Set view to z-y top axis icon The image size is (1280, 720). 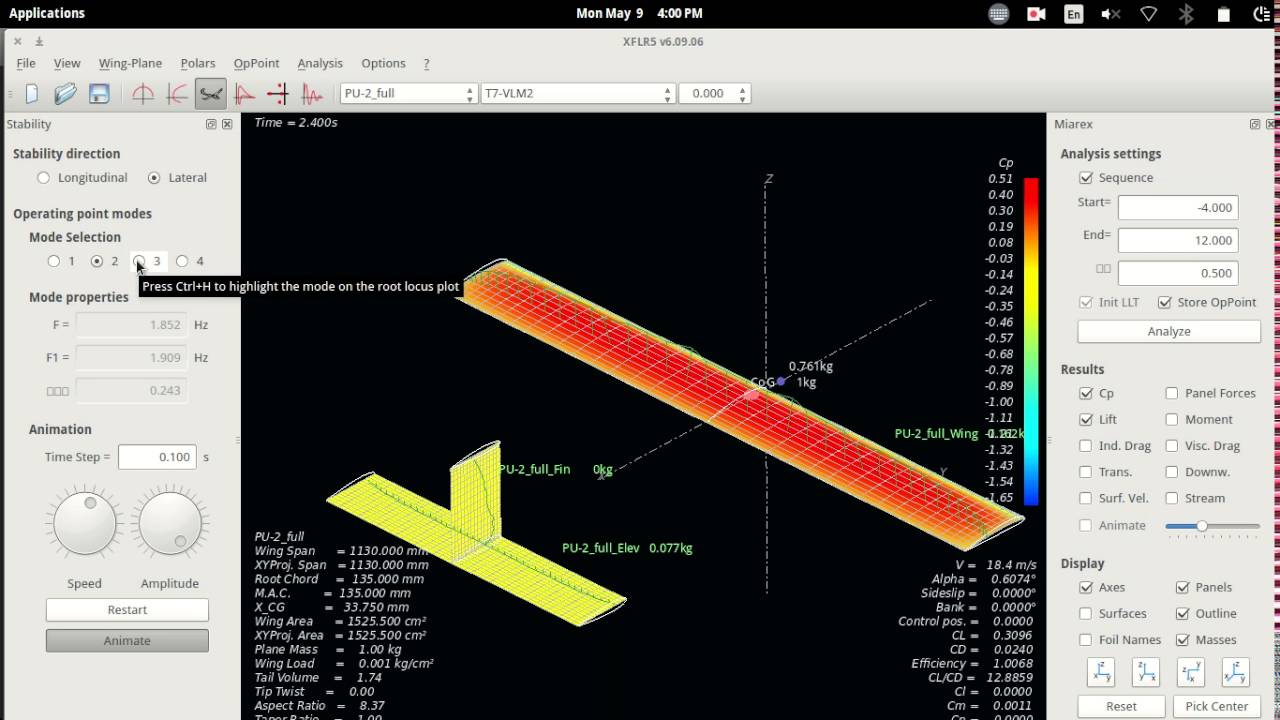pyautogui.click(x=1191, y=672)
